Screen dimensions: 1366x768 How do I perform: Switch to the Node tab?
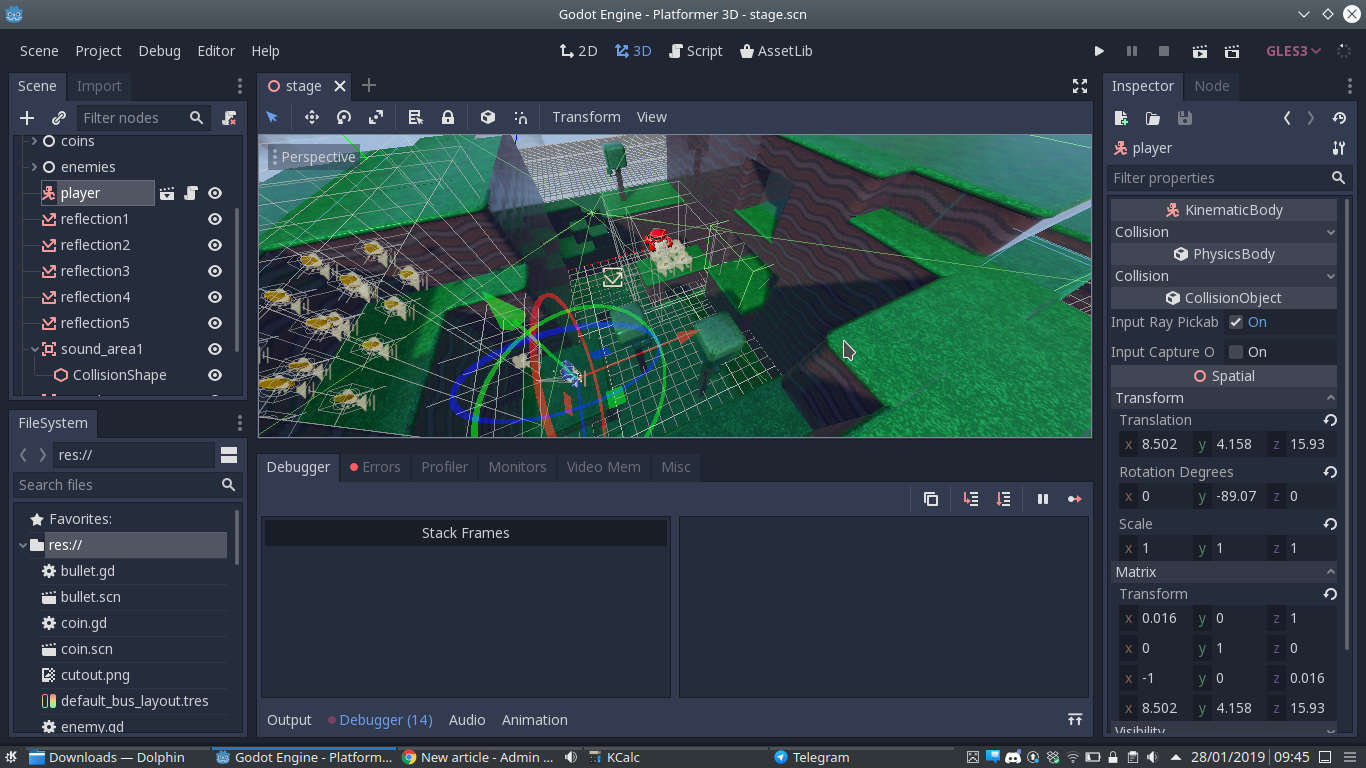point(1212,86)
